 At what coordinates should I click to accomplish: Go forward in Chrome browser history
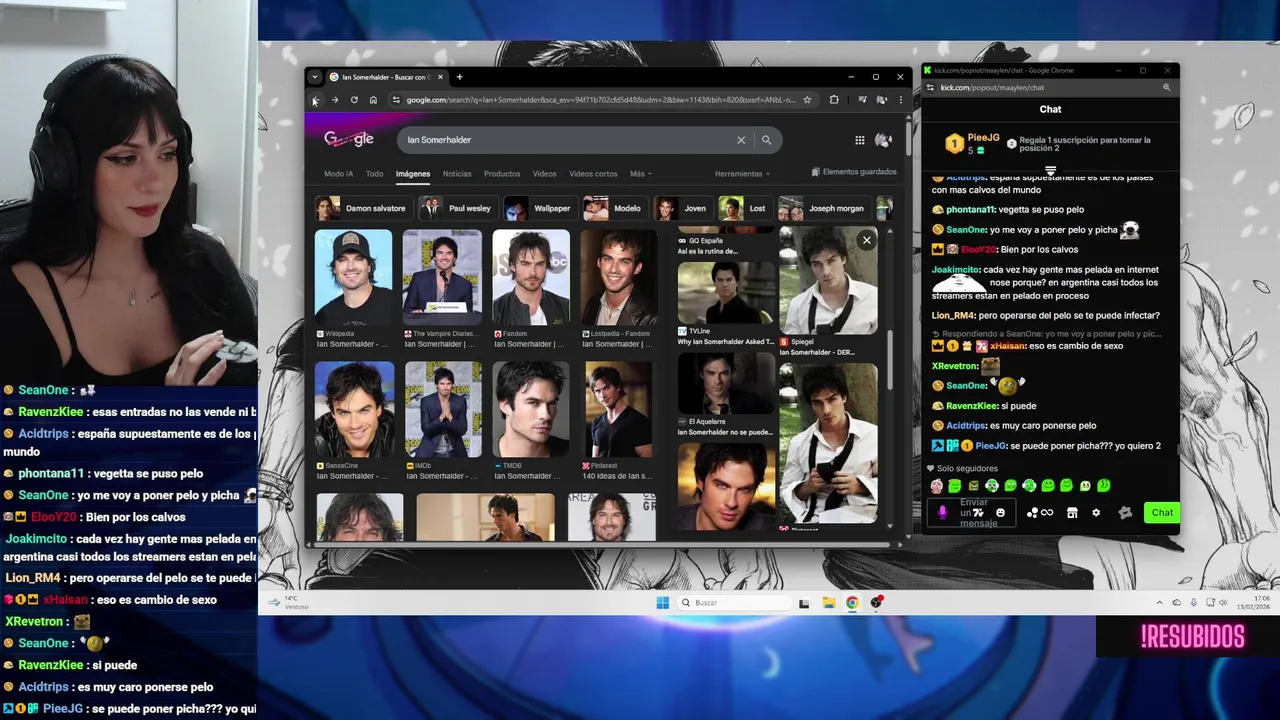click(335, 100)
